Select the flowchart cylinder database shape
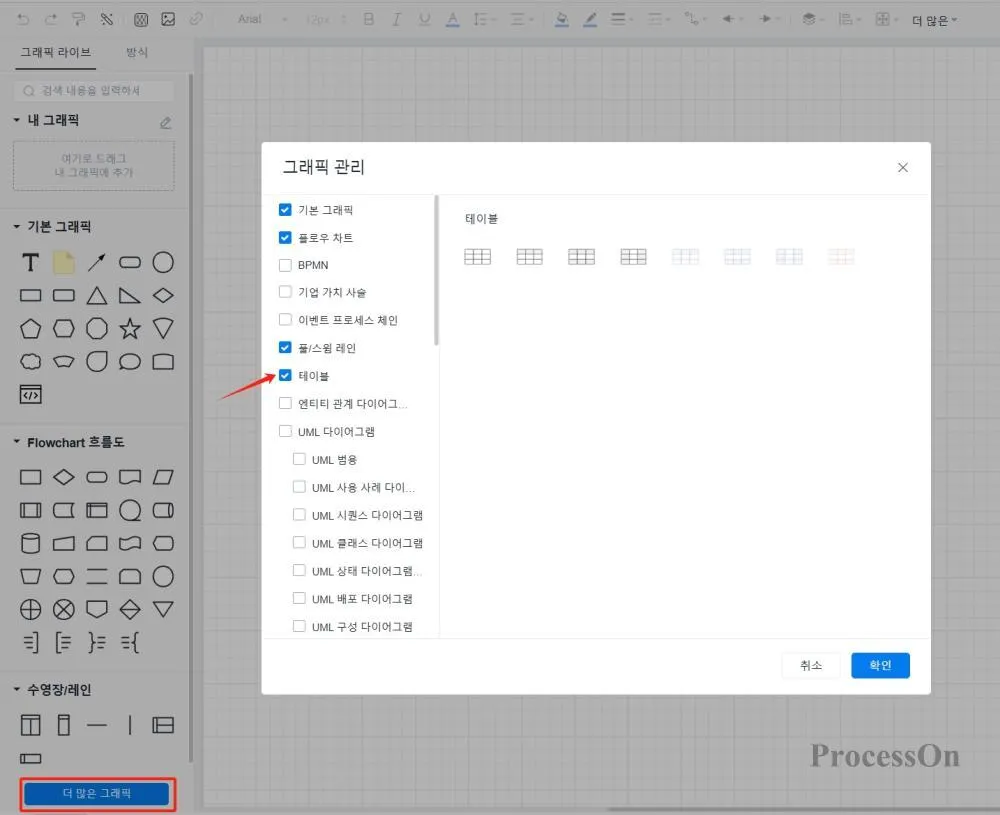Image resolution: width=1000 pixels, height=815 pixels. click(x=31, y=543)
